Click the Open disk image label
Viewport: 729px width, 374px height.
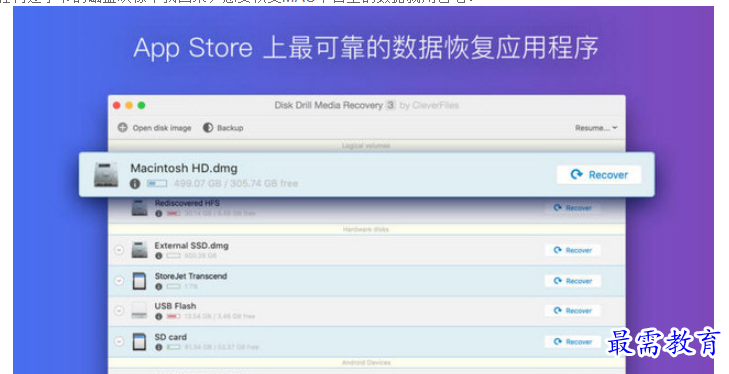[162, 128]
